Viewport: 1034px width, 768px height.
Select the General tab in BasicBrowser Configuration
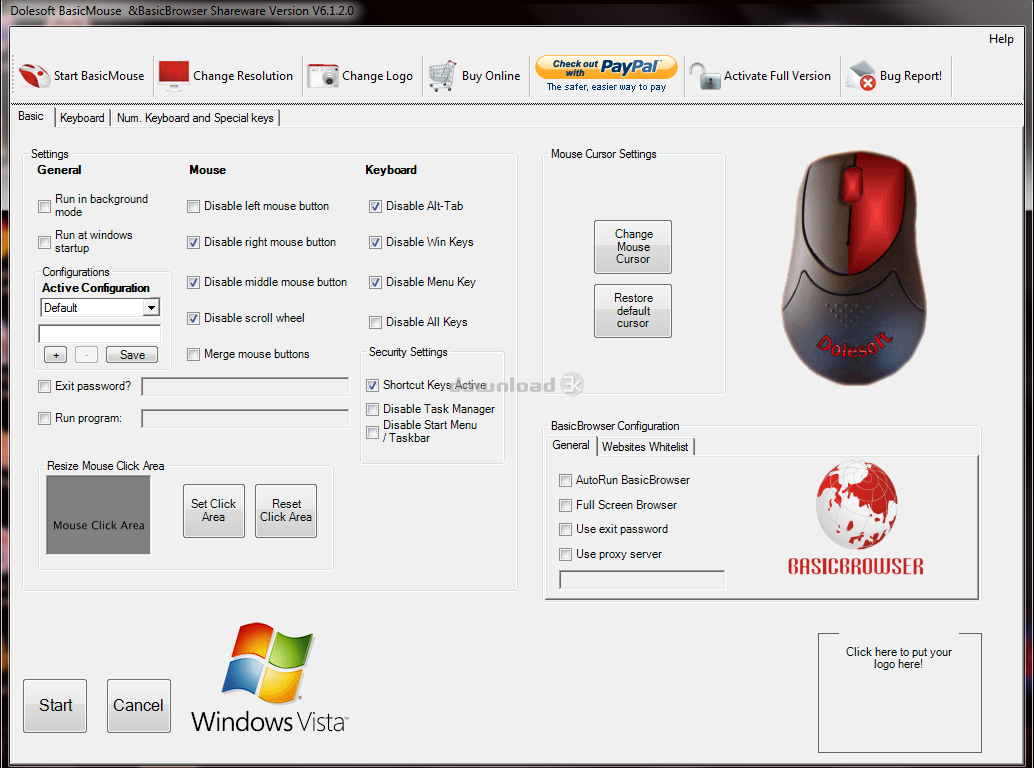click(x=571, y=445)
